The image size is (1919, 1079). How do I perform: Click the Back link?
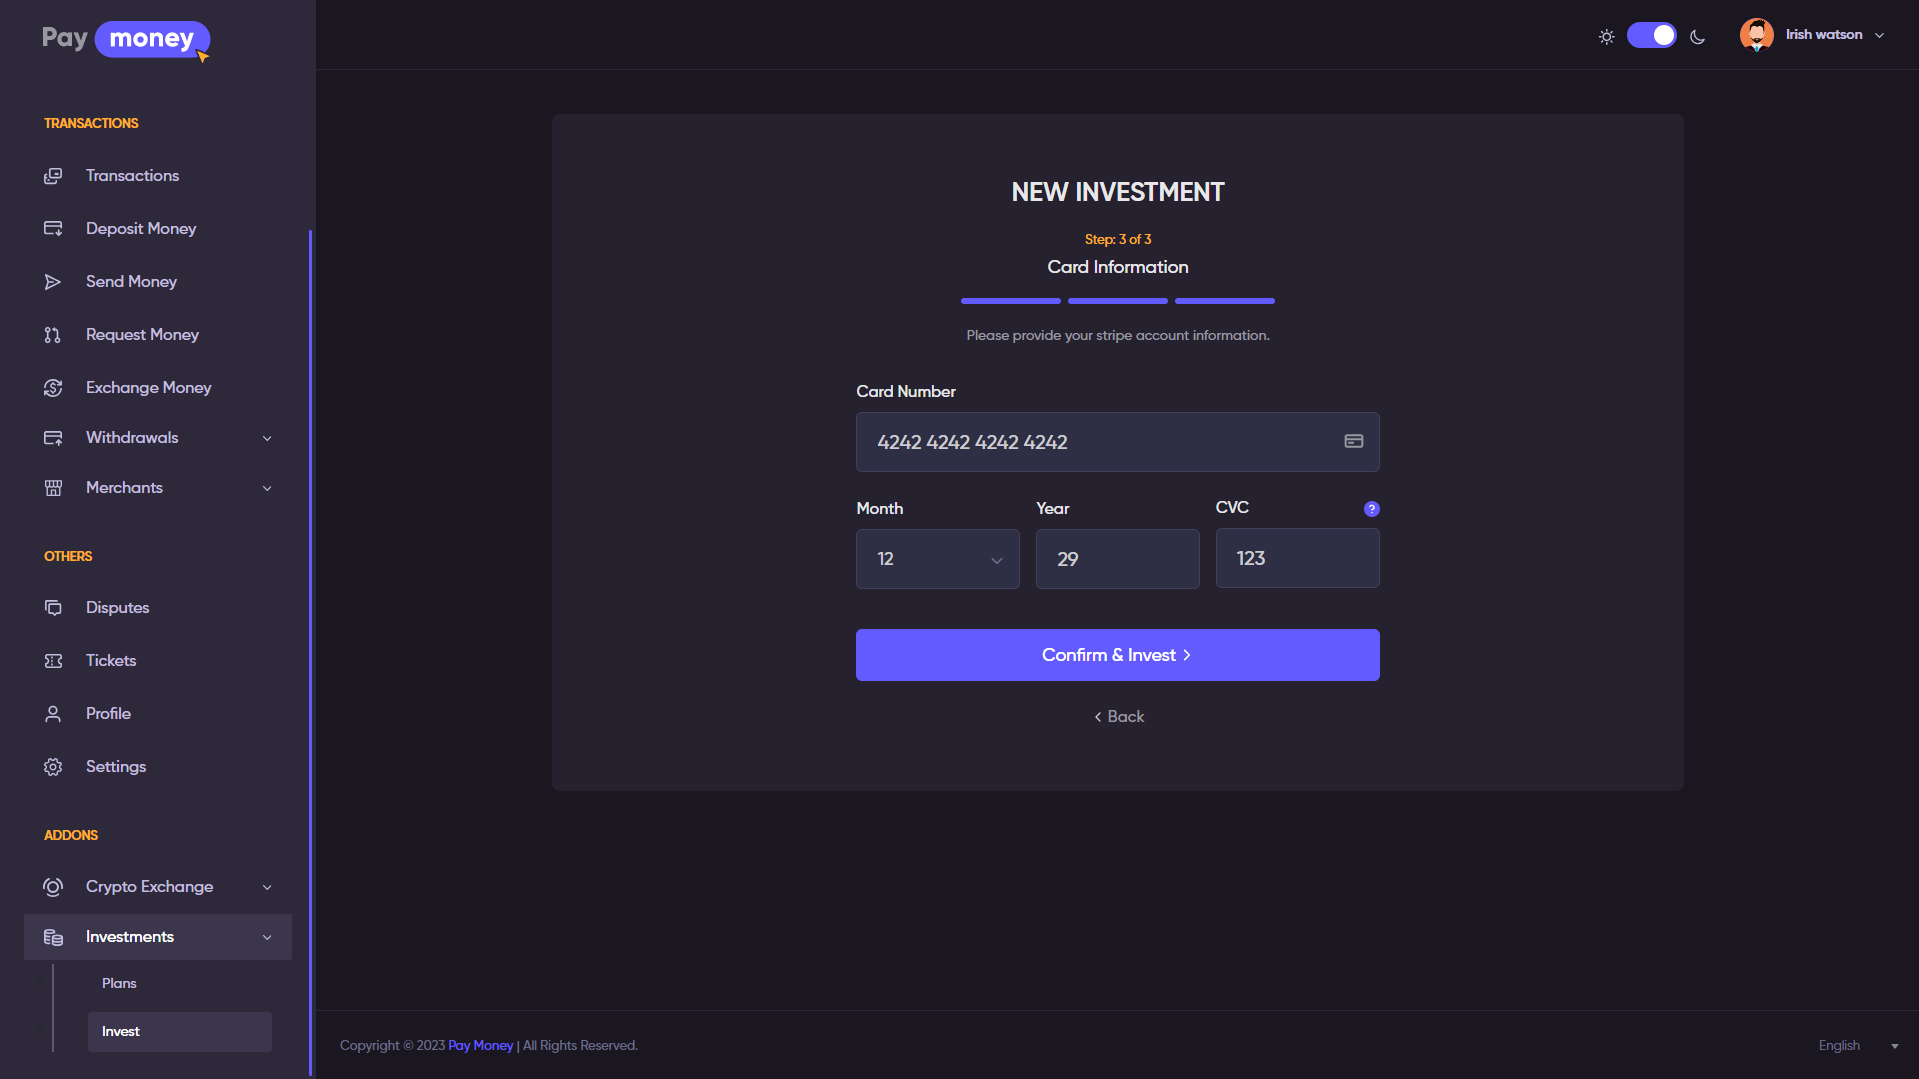(1118, 717)
